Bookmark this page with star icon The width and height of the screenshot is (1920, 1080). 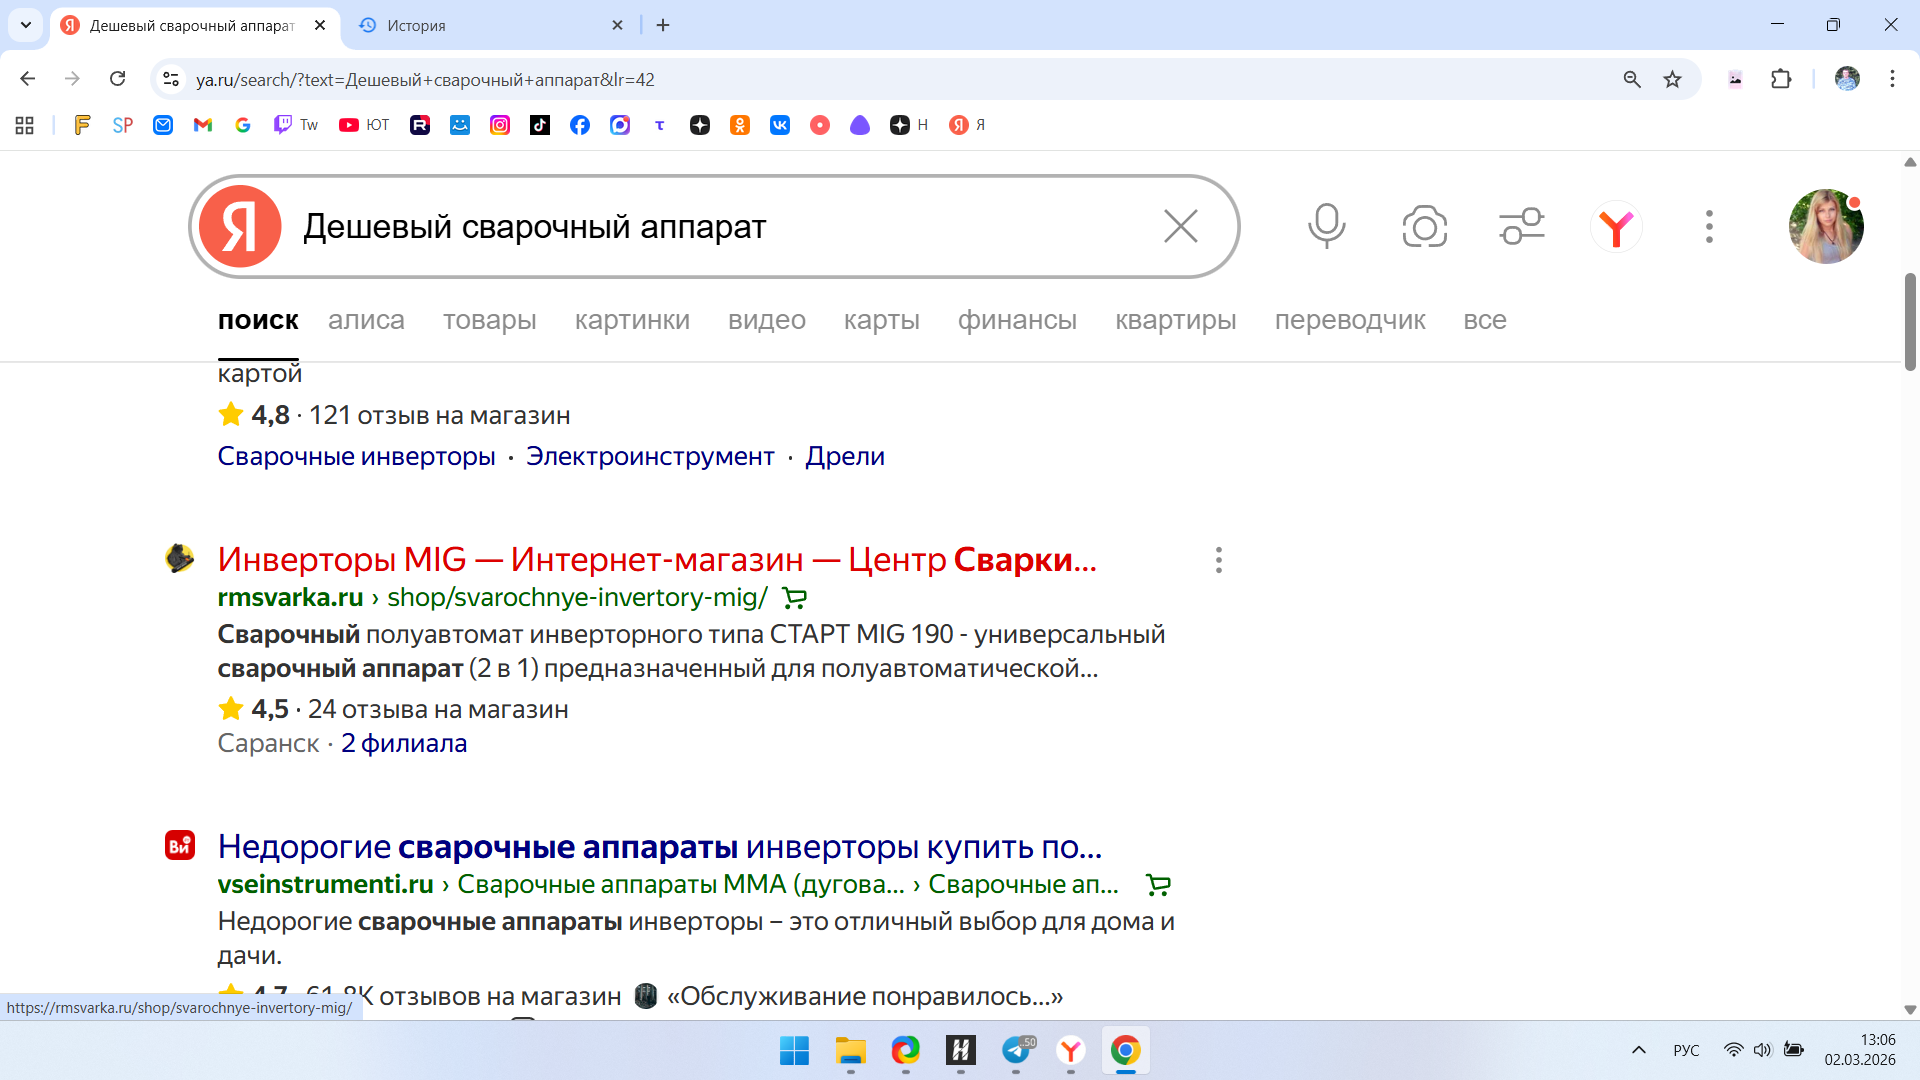1672,79
